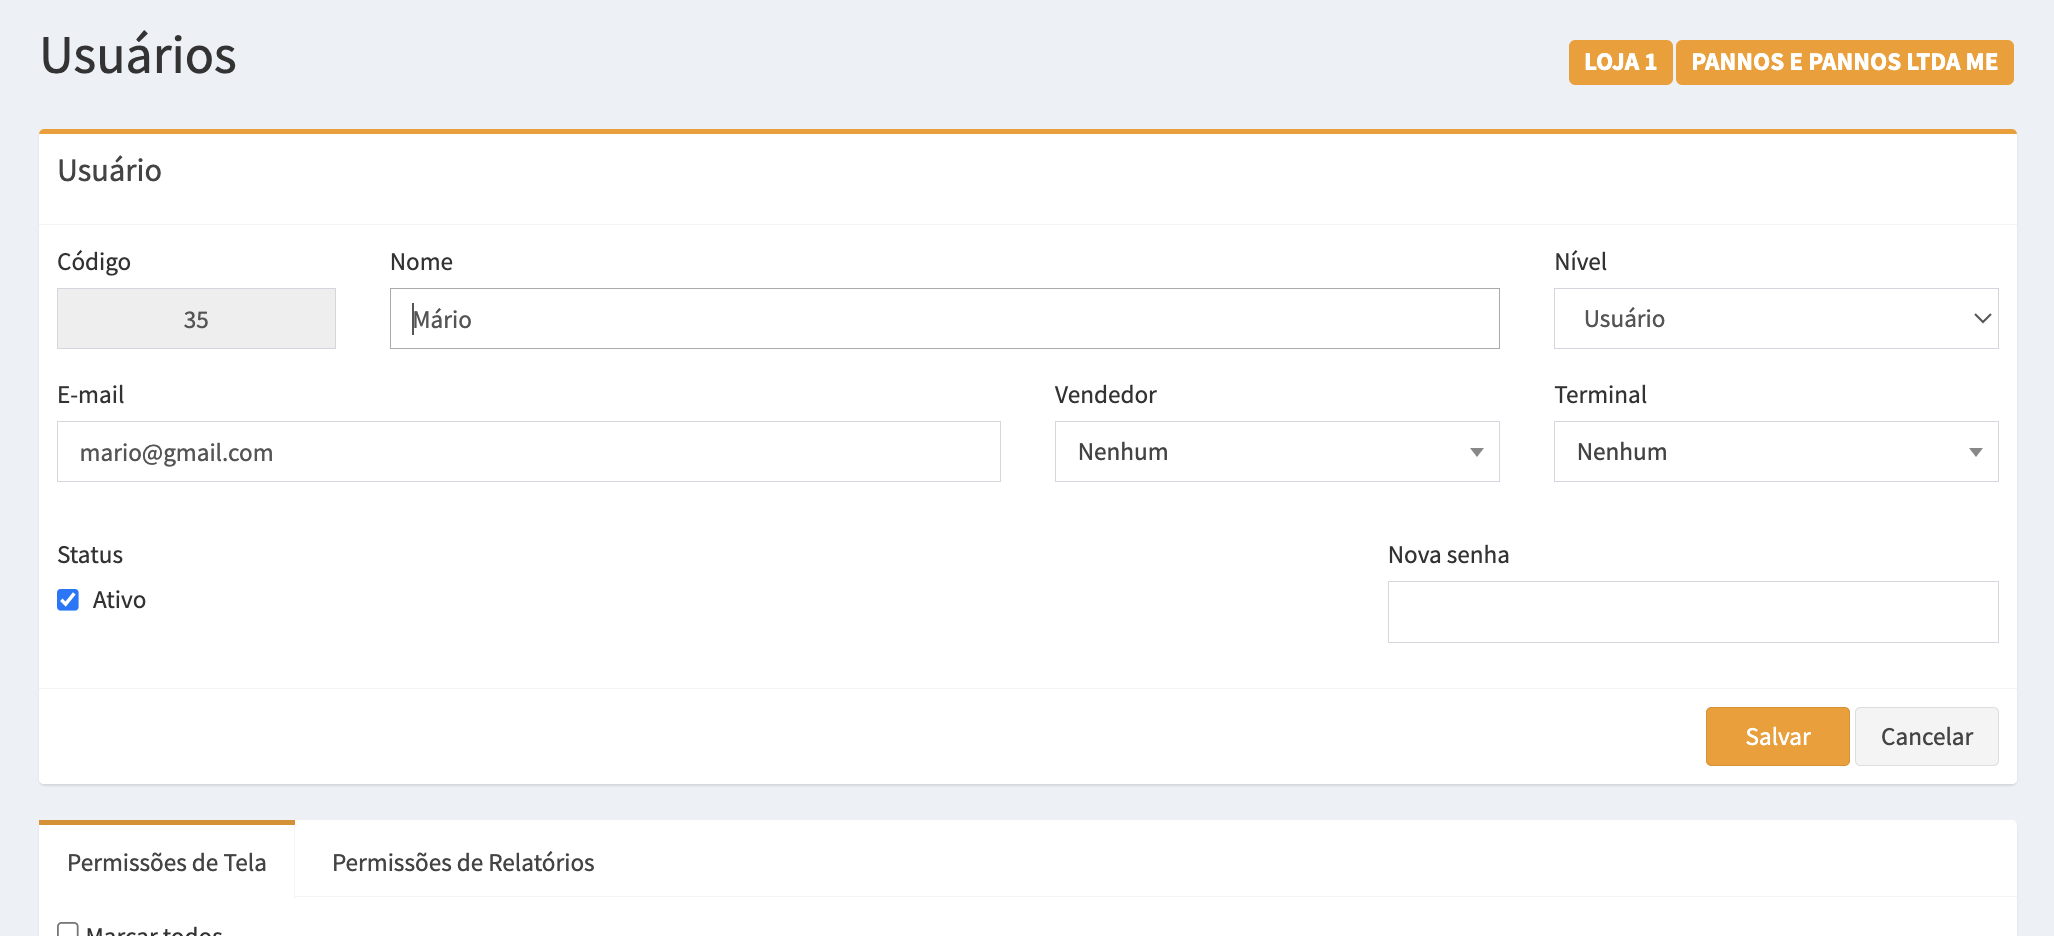Focus the Nome field containing Mário
This screenshot has height=936, width=2054.
pyautogui.click(x=943, y=319)
